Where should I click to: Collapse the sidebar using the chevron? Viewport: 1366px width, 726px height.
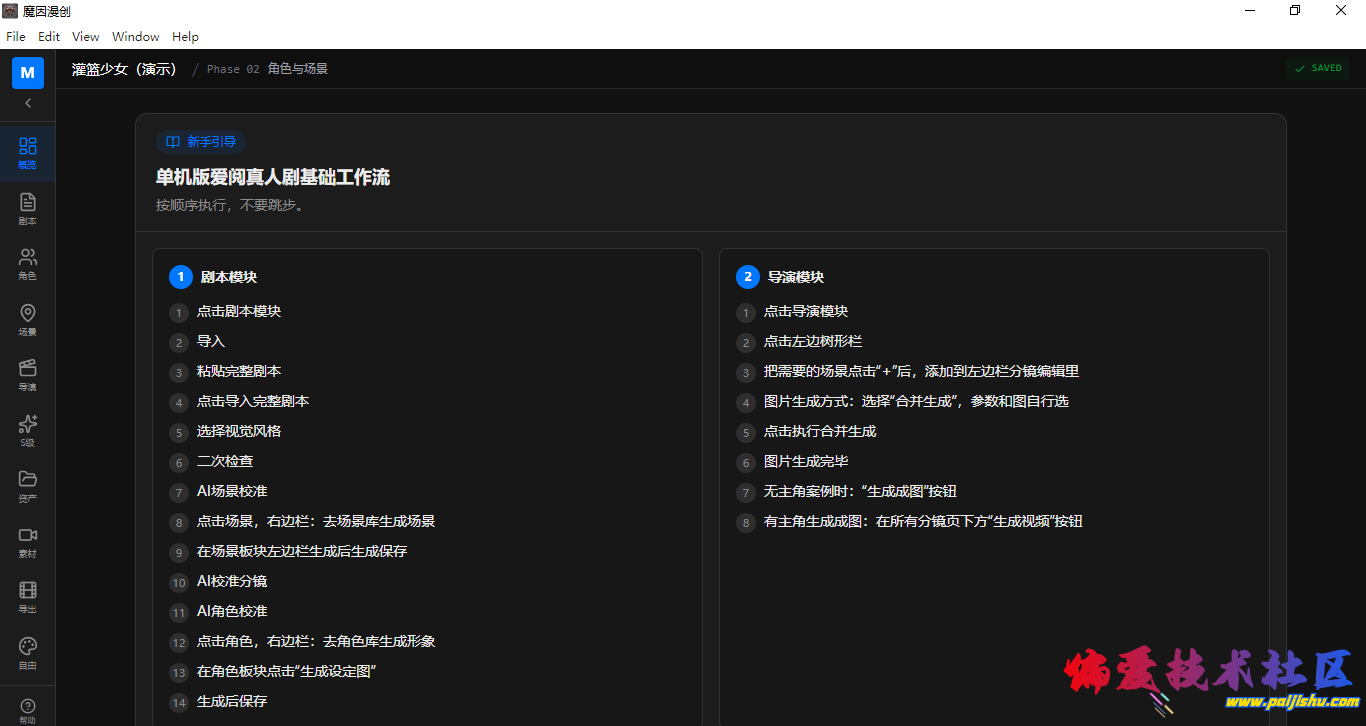point(27,103)
